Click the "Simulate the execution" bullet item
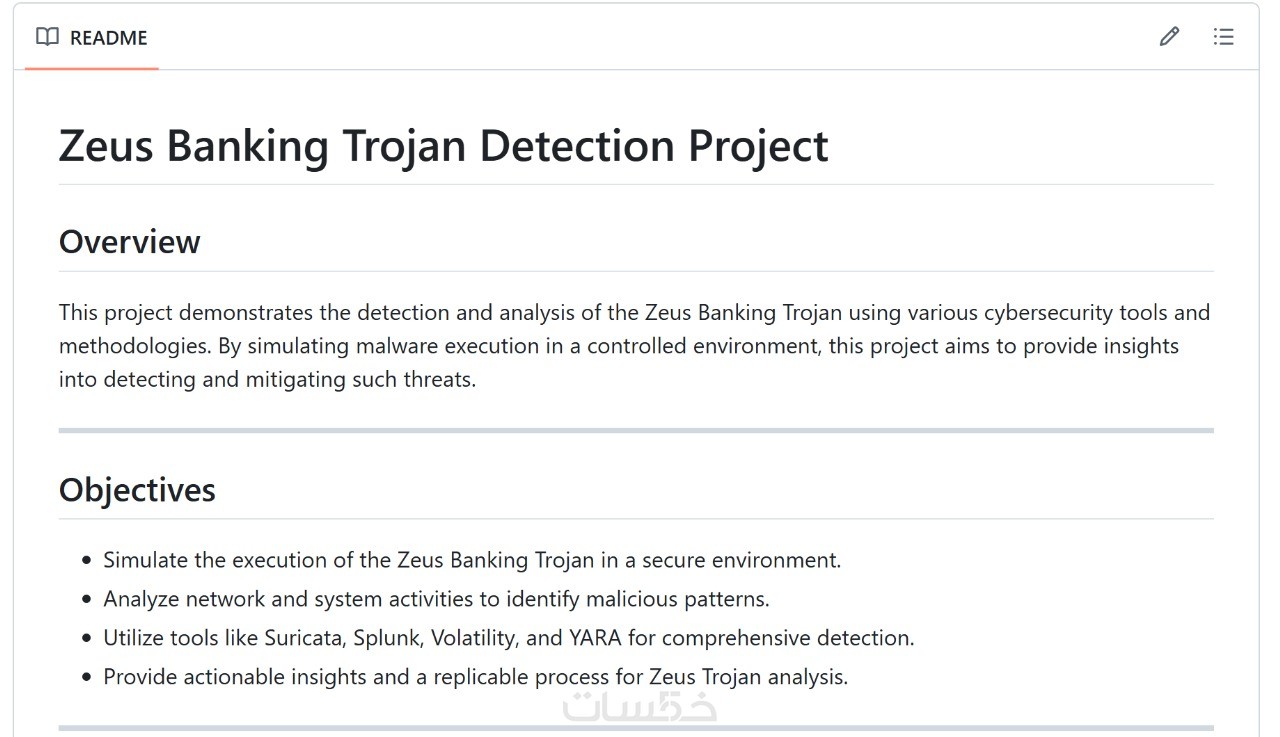The width and height of the screenshot is (1280, 737). (x=472, y=560)
